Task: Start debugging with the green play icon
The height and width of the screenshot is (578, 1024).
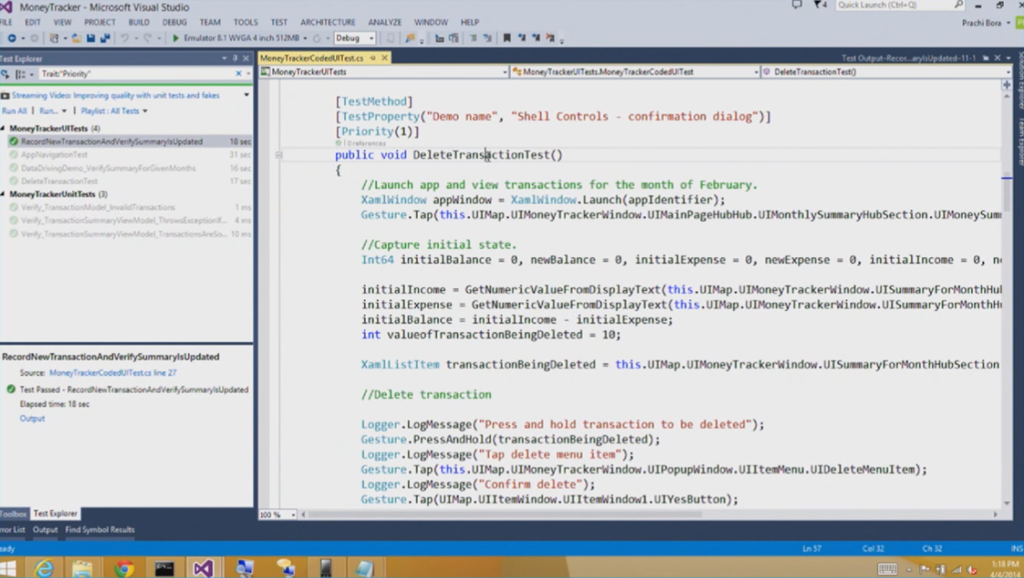Action: point(175,39)
